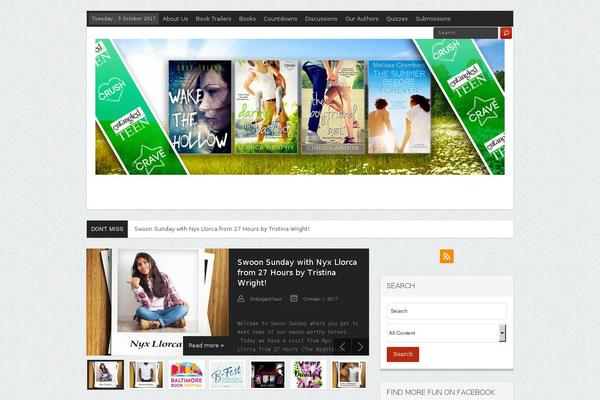Open the Countdowns menu item
This screenshot has height=400, width=600.
click(x=280, y=19)
